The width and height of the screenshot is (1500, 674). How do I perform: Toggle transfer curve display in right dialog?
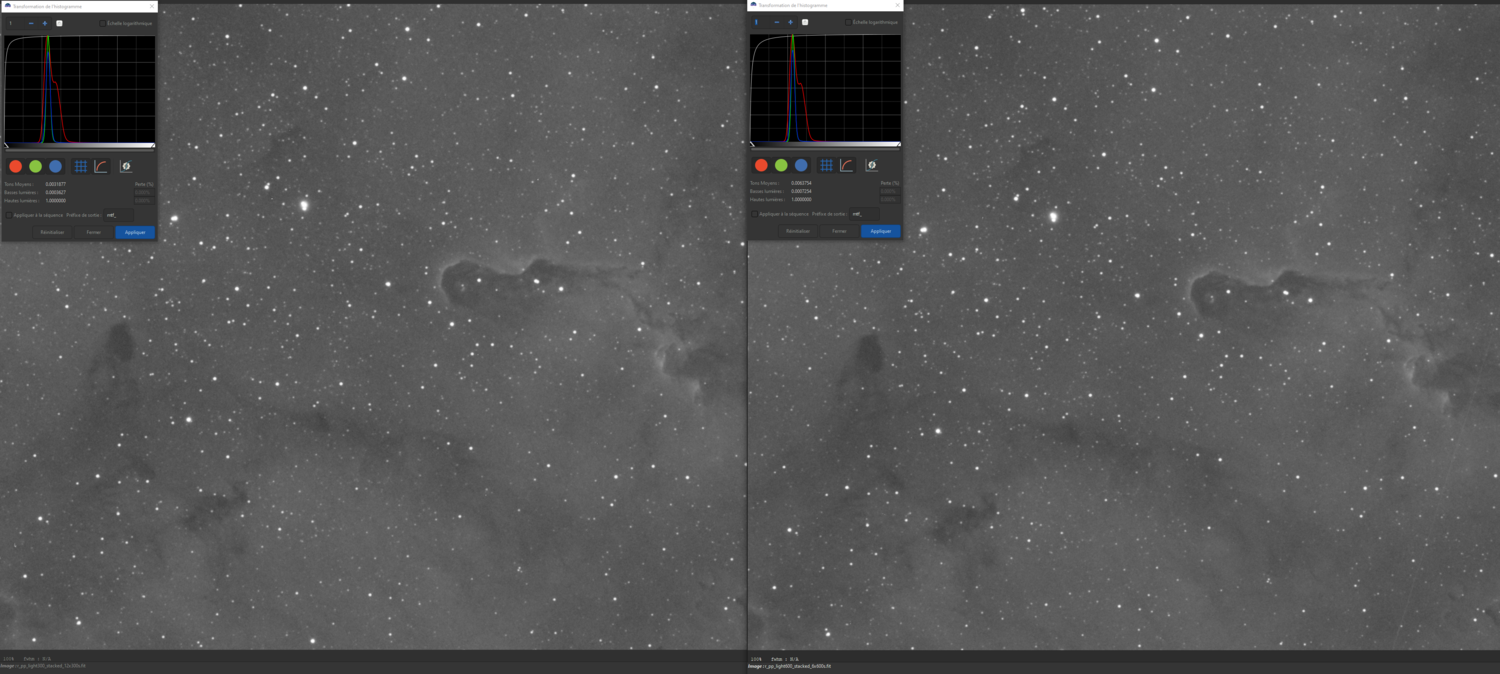click(847, 165)
